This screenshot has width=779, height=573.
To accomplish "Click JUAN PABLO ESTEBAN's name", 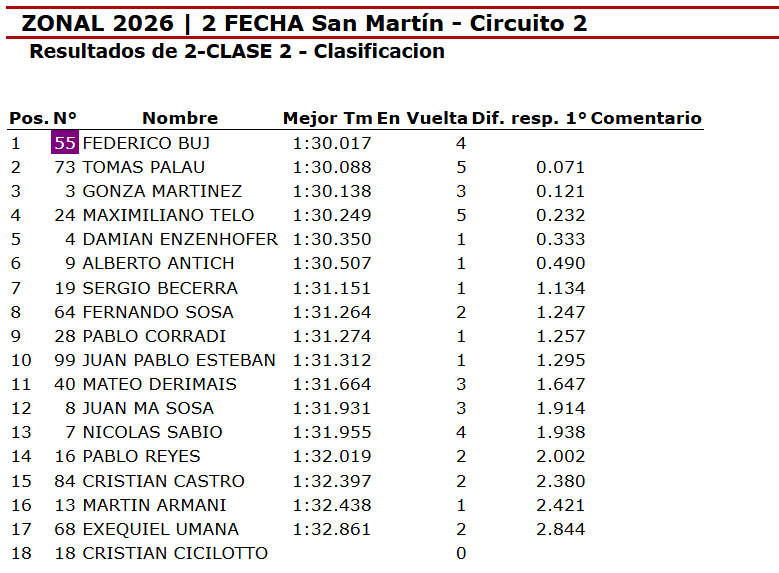I will [x=179, y=360].
